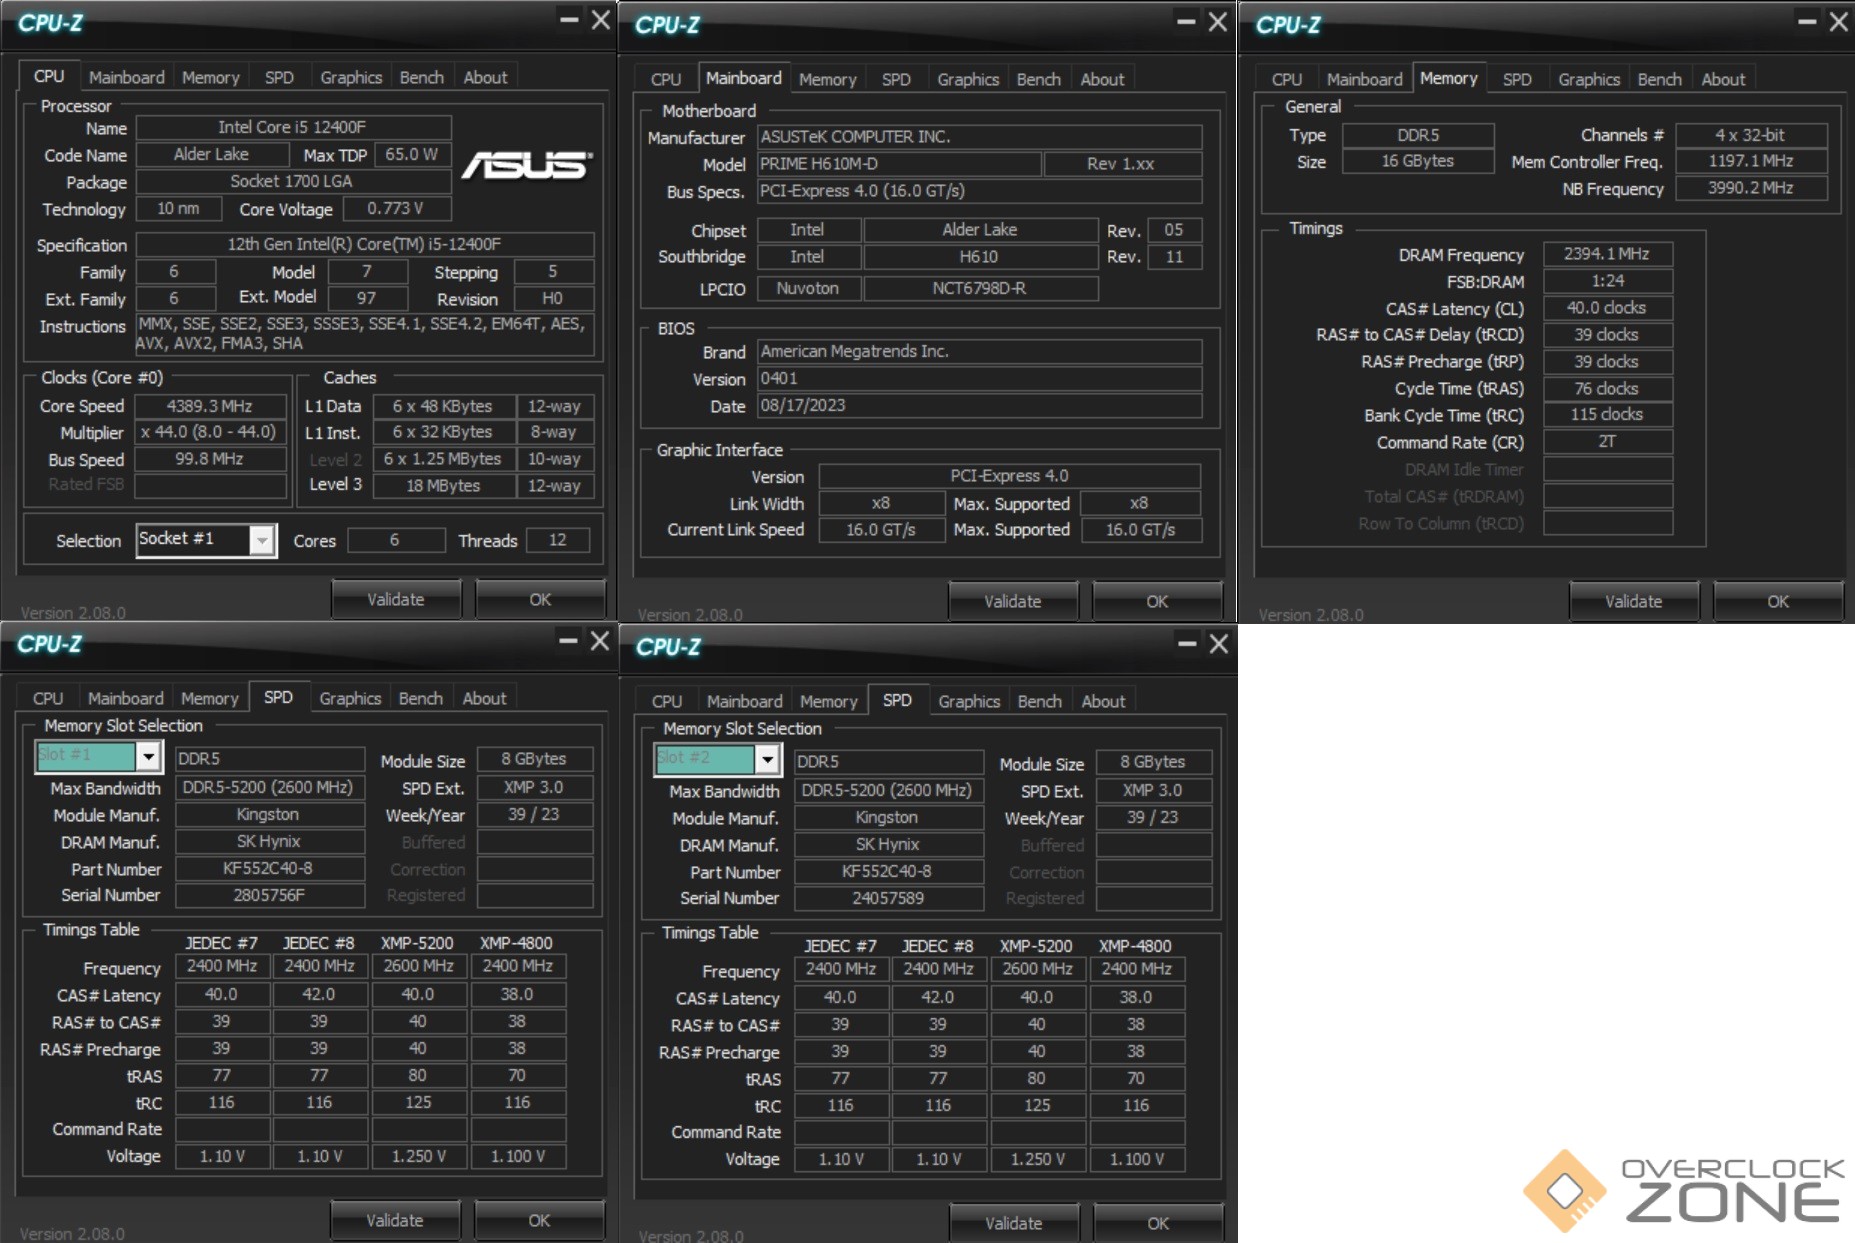
Task: Click part number 'KF552C40-8' in the Slot #1 window
Action: (270, 868)
